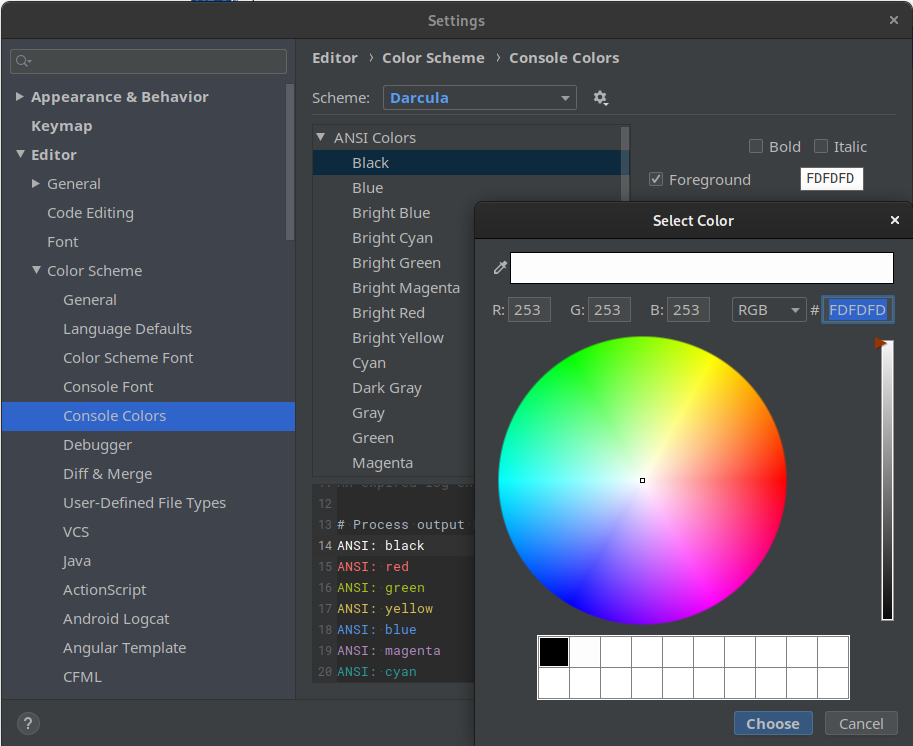Click the eyedropper color picker icon
This screenshot has width=913, height=746.
(500, 267)
